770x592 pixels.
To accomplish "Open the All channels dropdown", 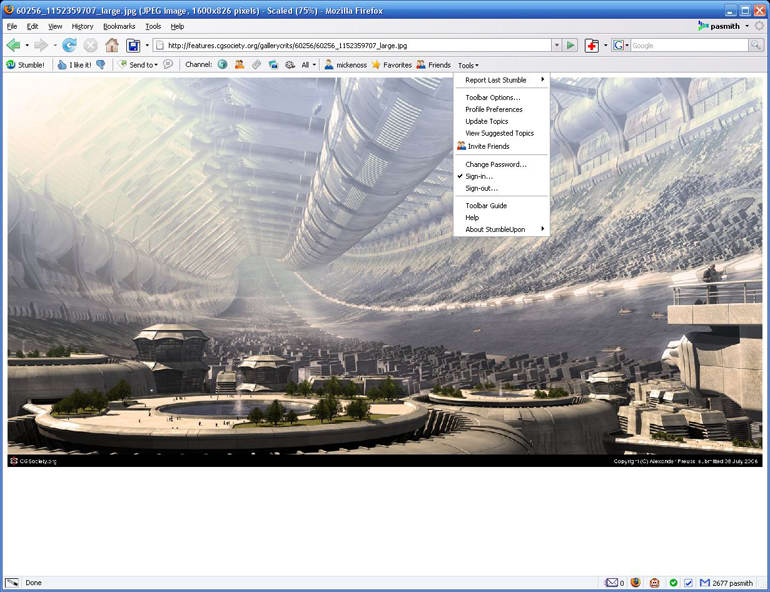I will tap(308, 65).
